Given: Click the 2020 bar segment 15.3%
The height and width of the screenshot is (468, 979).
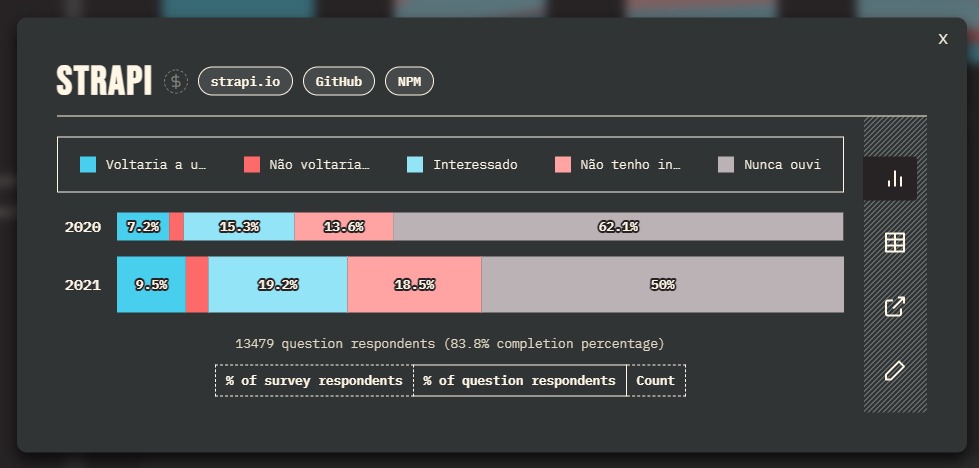Looking at the screenshot, I should pyautogui.click(x=239, y=227).
